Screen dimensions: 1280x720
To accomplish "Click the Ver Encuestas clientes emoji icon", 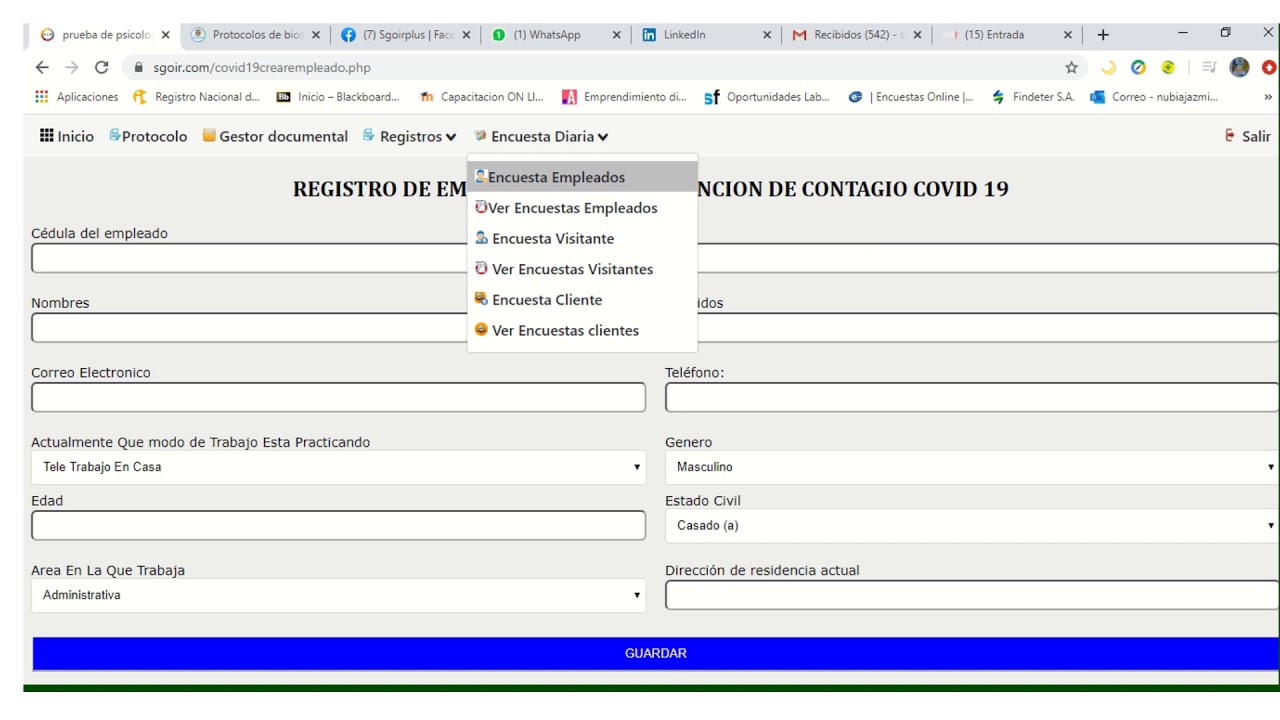I will (481, 330).
